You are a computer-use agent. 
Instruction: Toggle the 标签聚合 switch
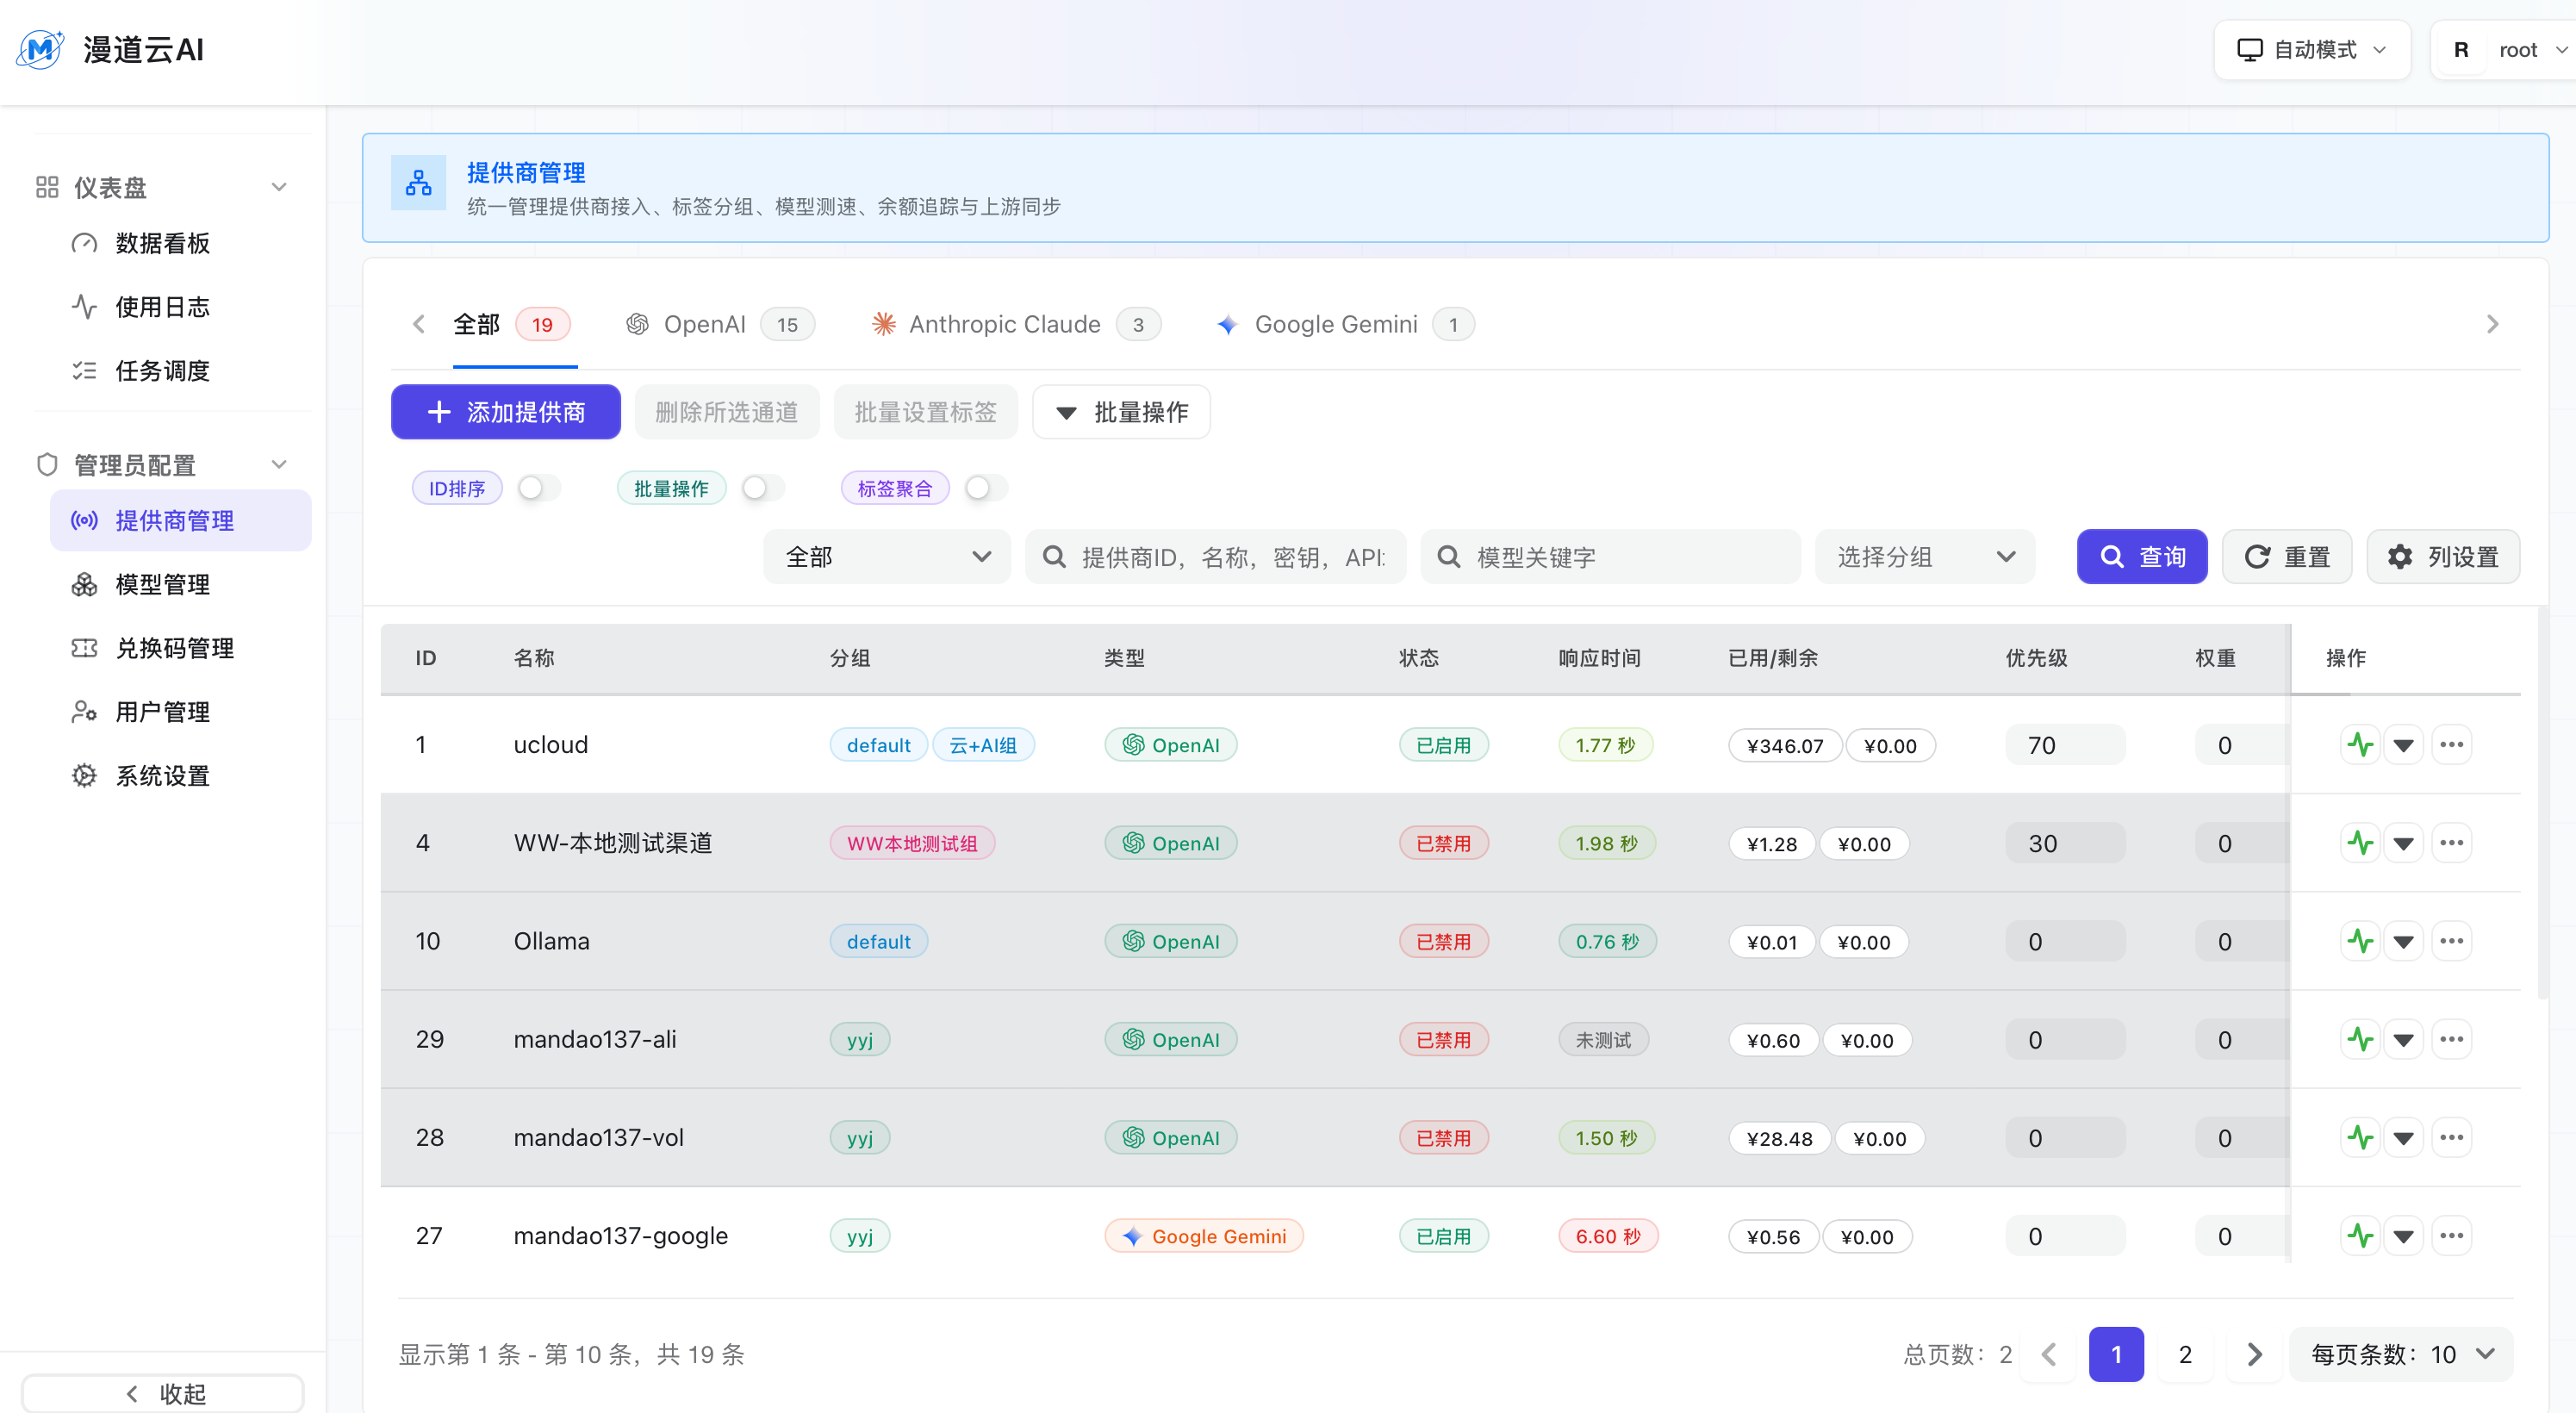[x=986, y=488]
